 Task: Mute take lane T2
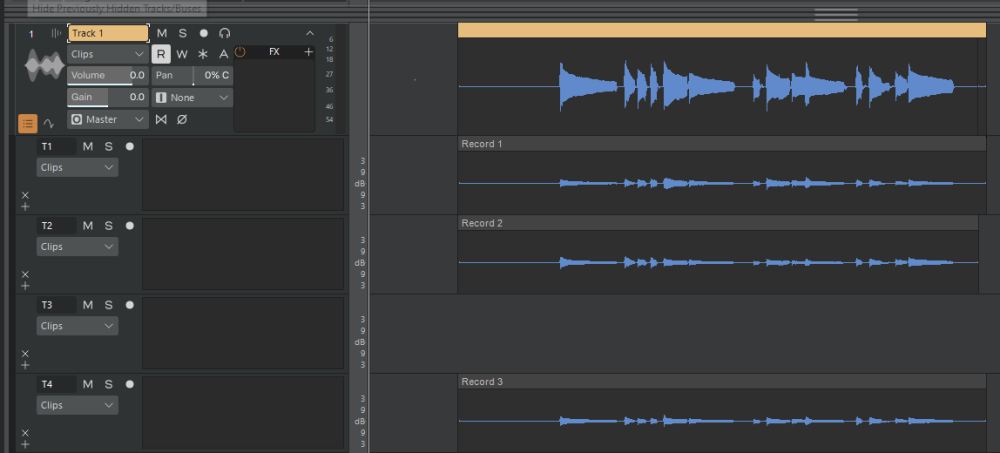pos(88,226)
